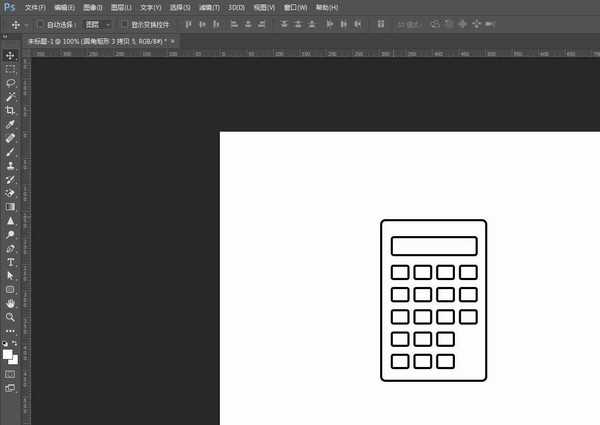The image size is (600, 425).
Task: Select the Horizontal Type tool
Action: (10, 261)
